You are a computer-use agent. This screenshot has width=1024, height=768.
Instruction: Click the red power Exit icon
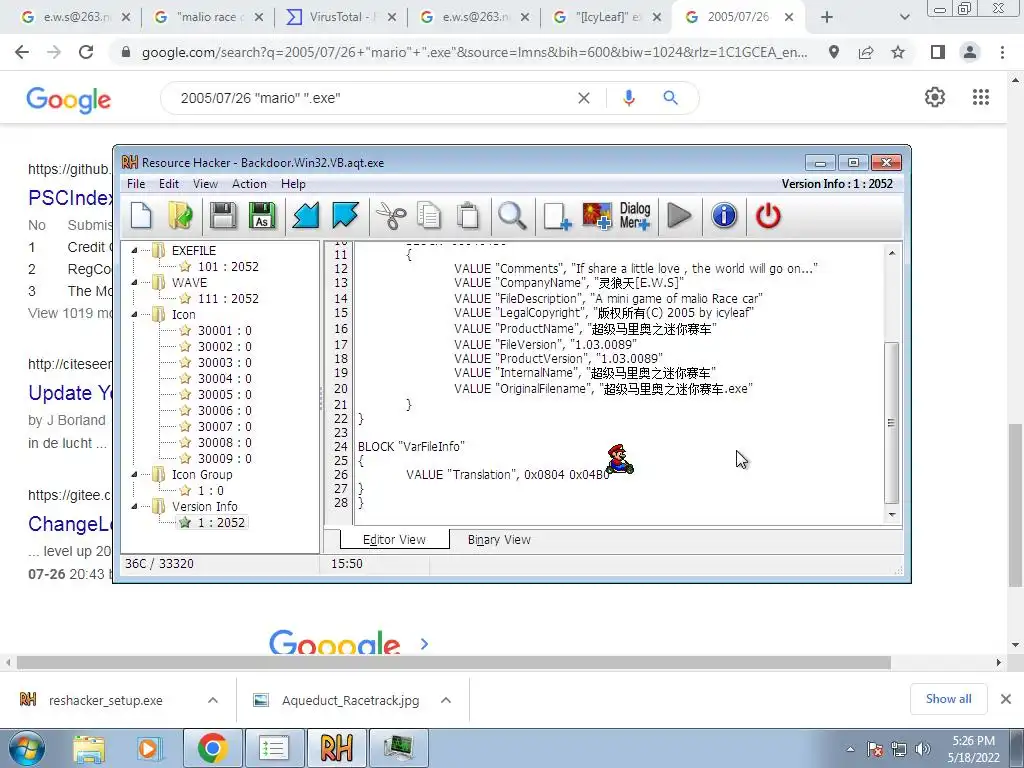pos(768,216)
